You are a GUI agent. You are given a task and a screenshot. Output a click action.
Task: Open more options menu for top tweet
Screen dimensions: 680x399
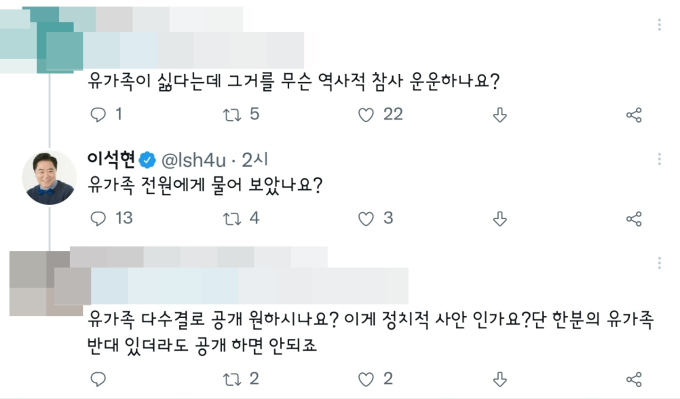(x=659, y=25)
